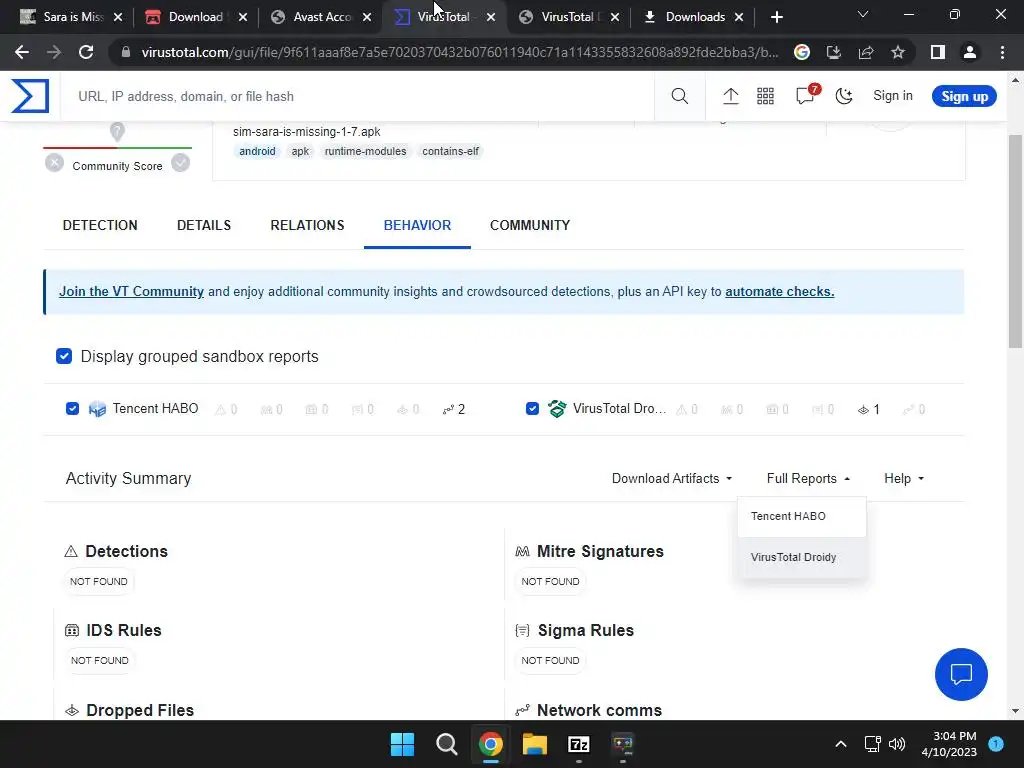Click the Network comms icon
Viewport: 1024px width, 768px height.
pos(522,711)
